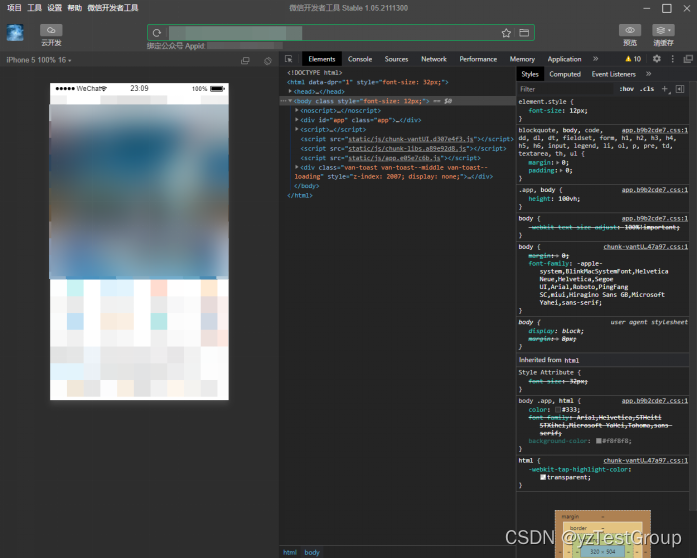
Task: Expand the van-toast div node
Action: 297,167
